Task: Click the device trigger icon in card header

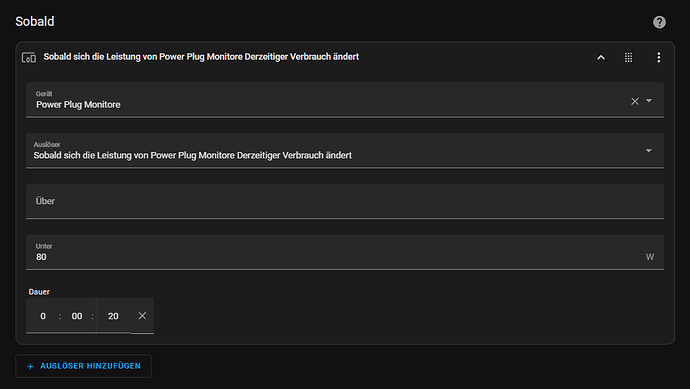Action: point(29,57)
